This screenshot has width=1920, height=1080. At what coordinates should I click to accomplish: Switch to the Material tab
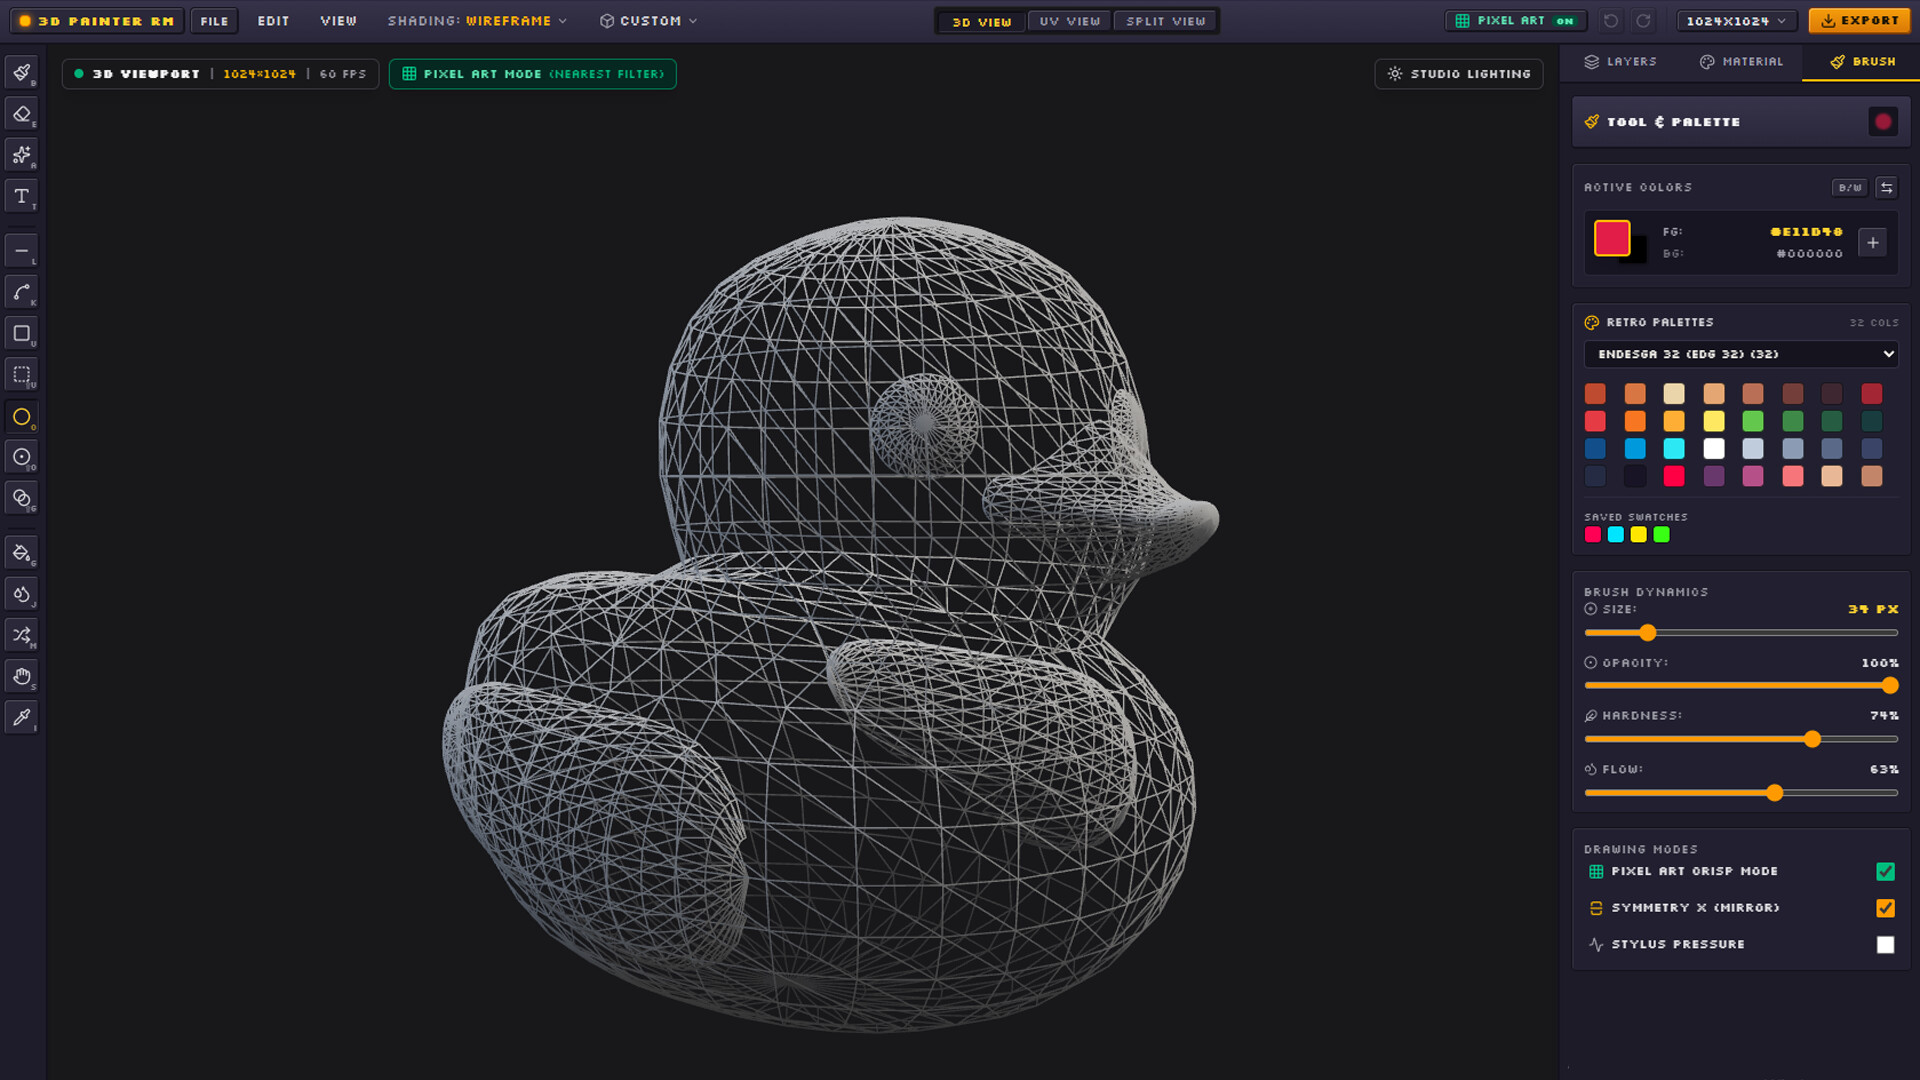click(1741, 61)
